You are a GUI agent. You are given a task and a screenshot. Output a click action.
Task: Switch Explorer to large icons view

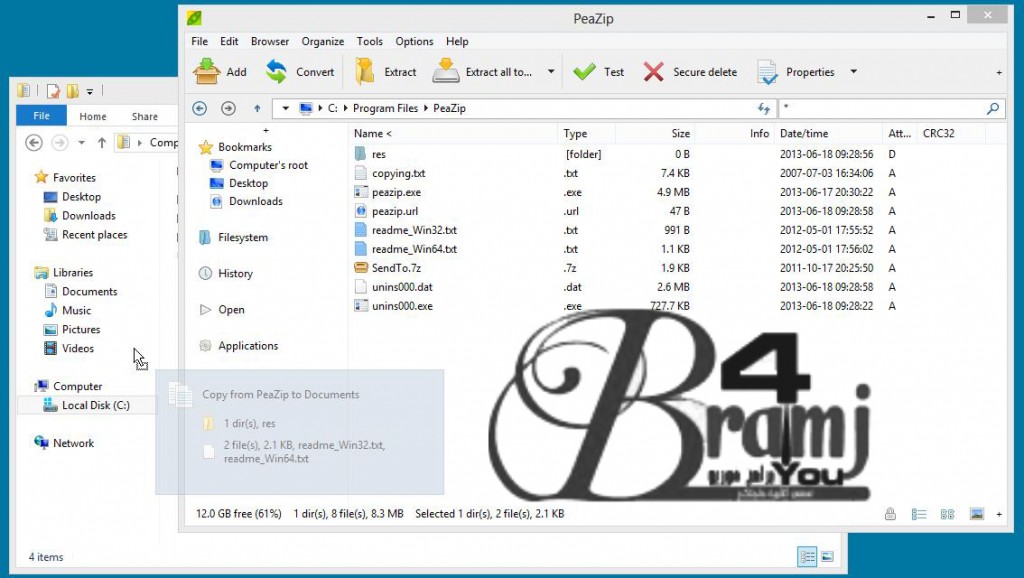826,557
